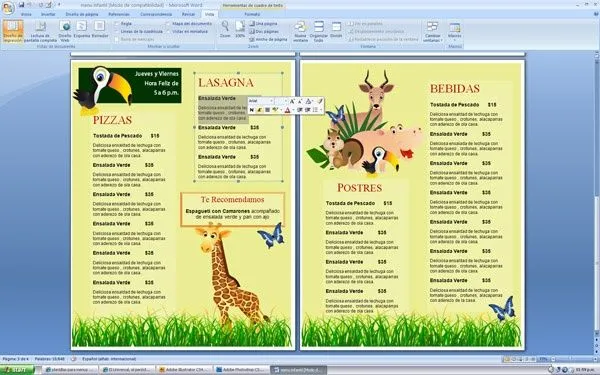Open the Revisar tab

pos(188,14)
